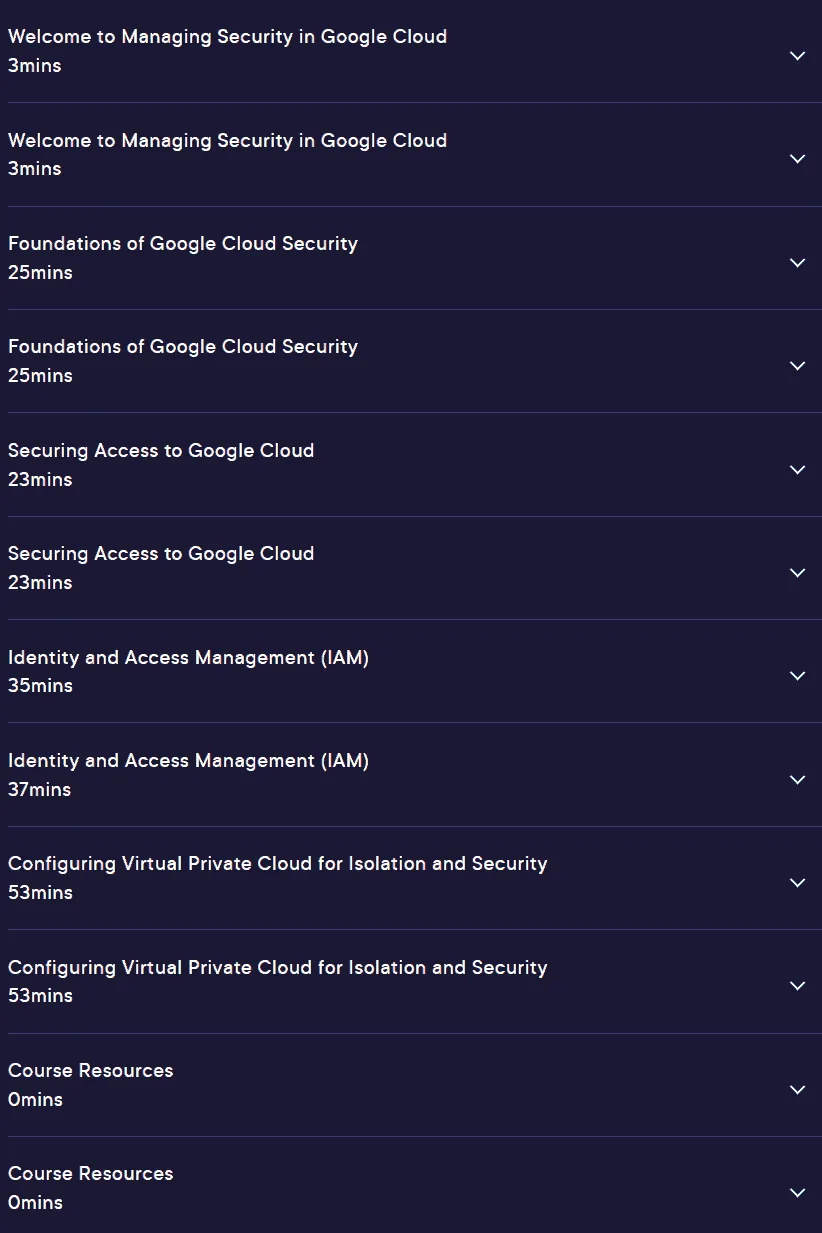
Task: Select the second 'Configuring Virtual Private Cloud for Isolation' title
Action: tap(278, 968)
